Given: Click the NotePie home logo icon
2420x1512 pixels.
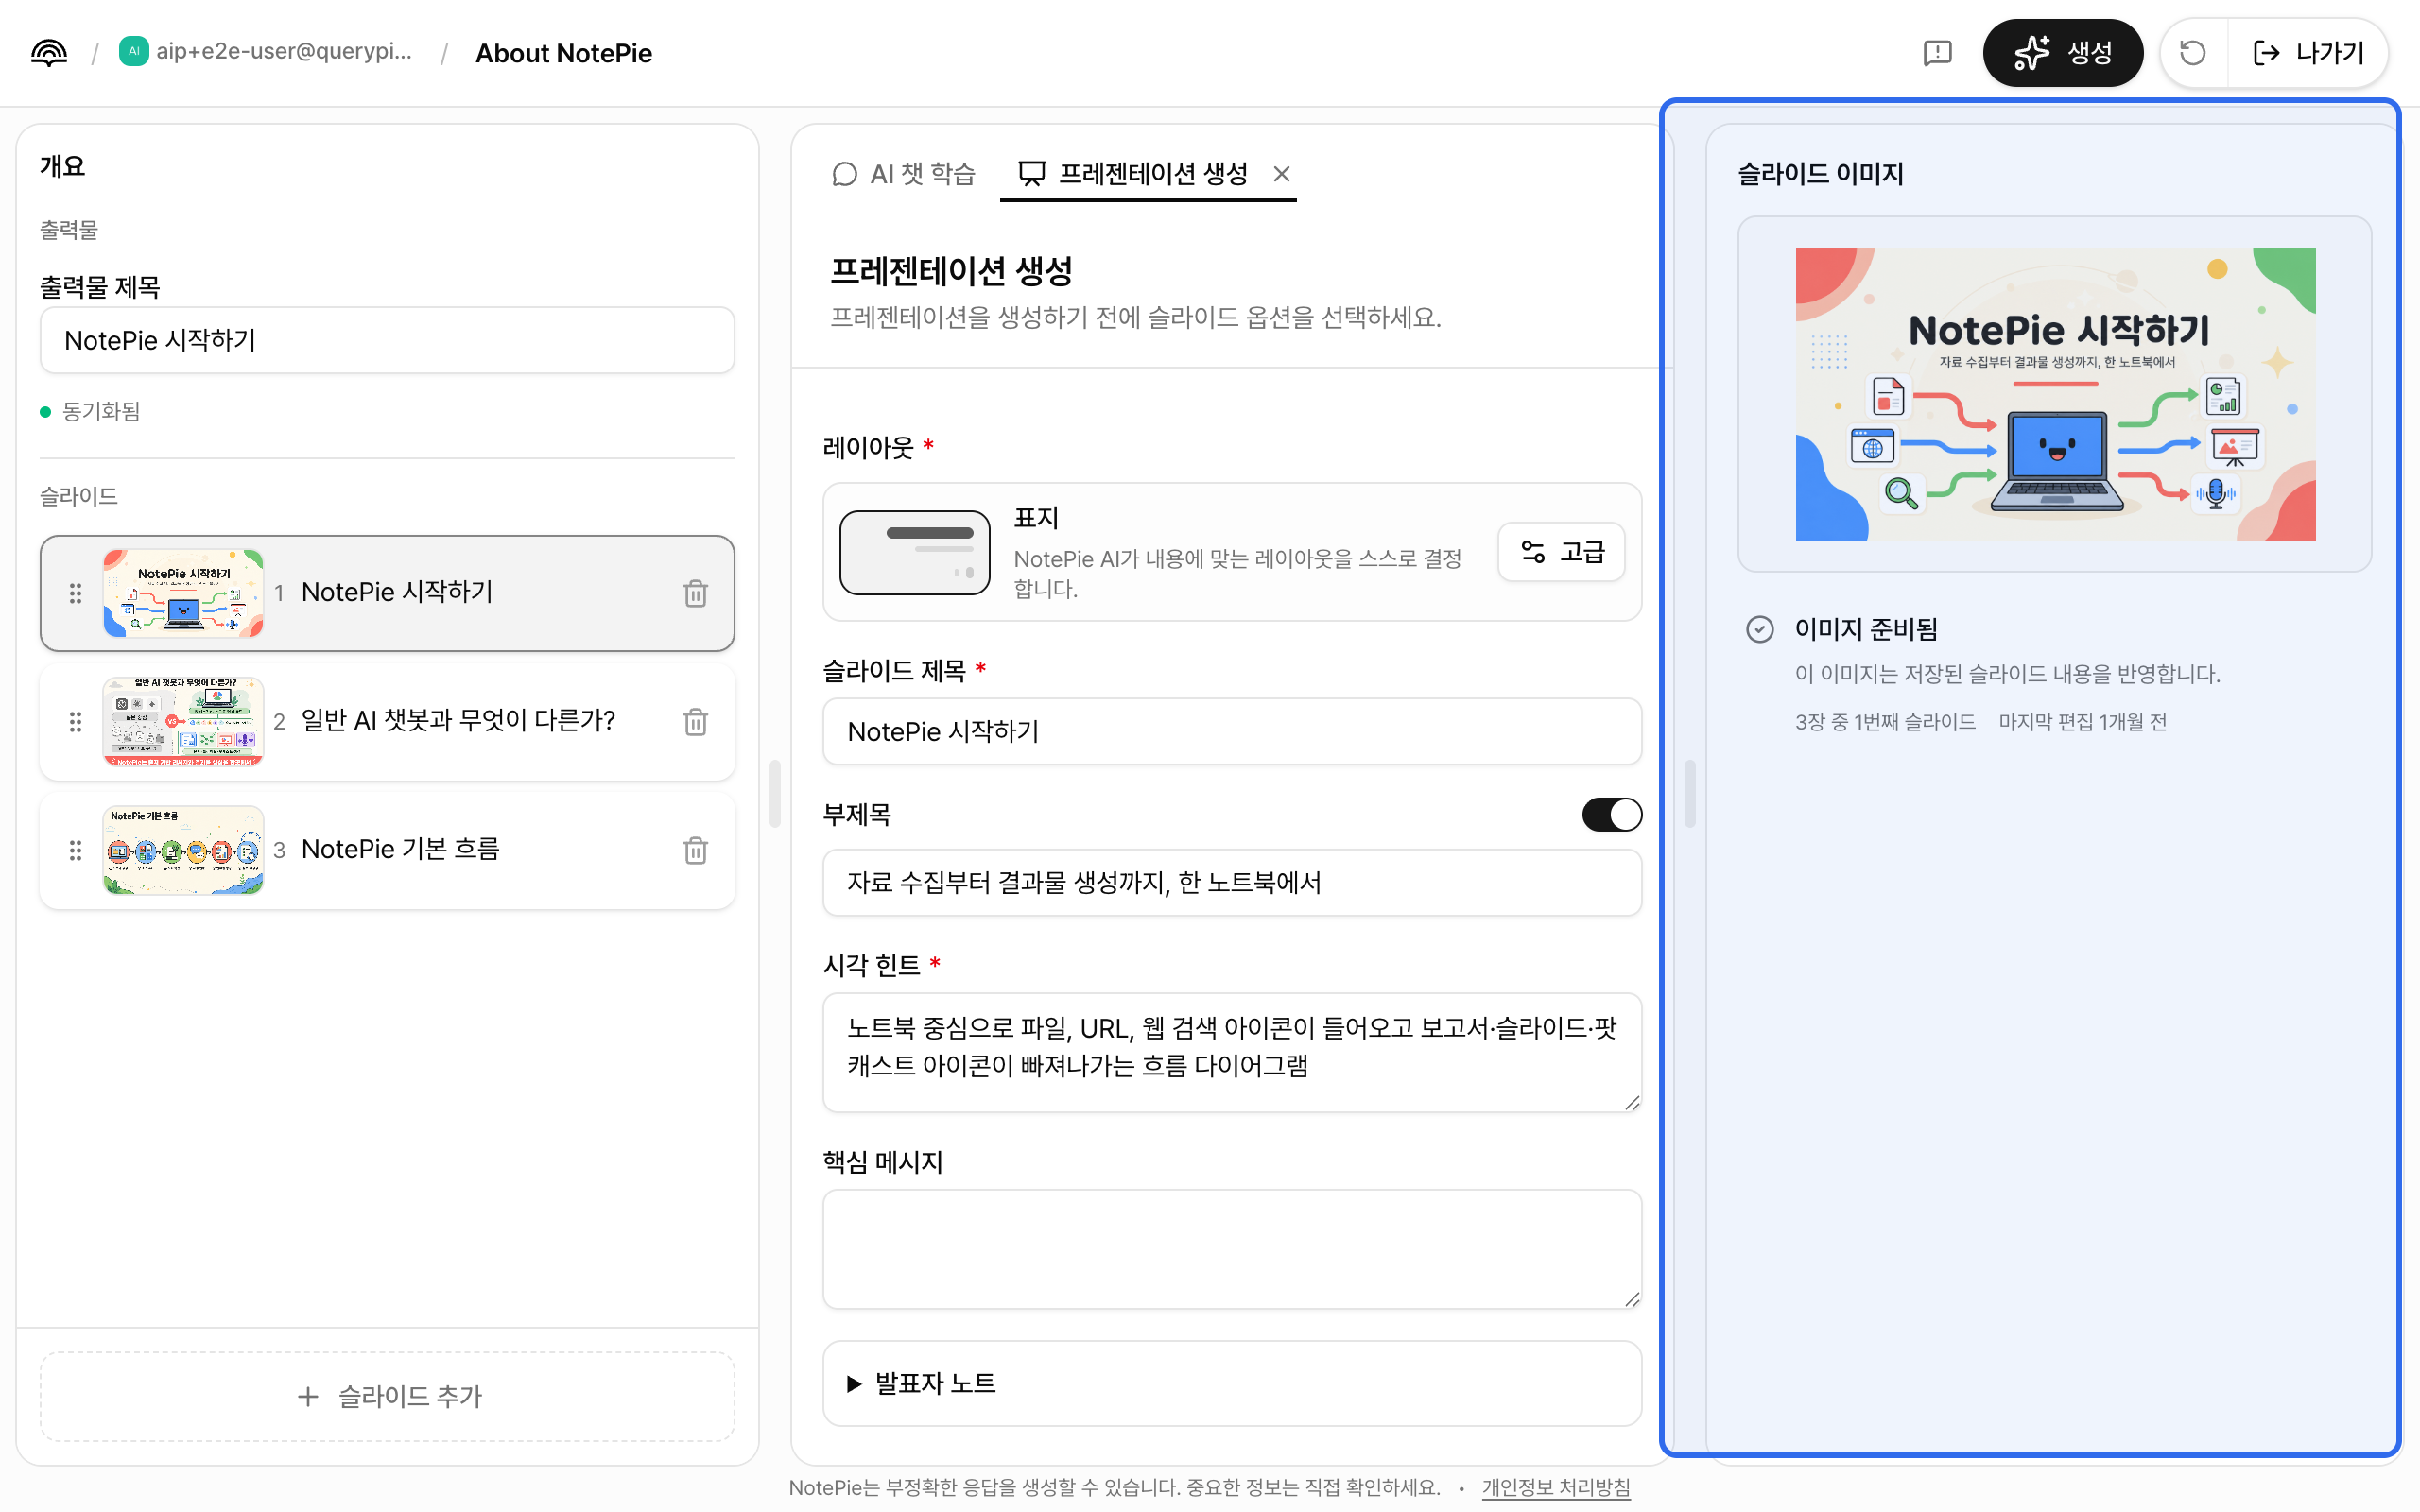Looking at the screenshot, I should click(x=48, y=53).
